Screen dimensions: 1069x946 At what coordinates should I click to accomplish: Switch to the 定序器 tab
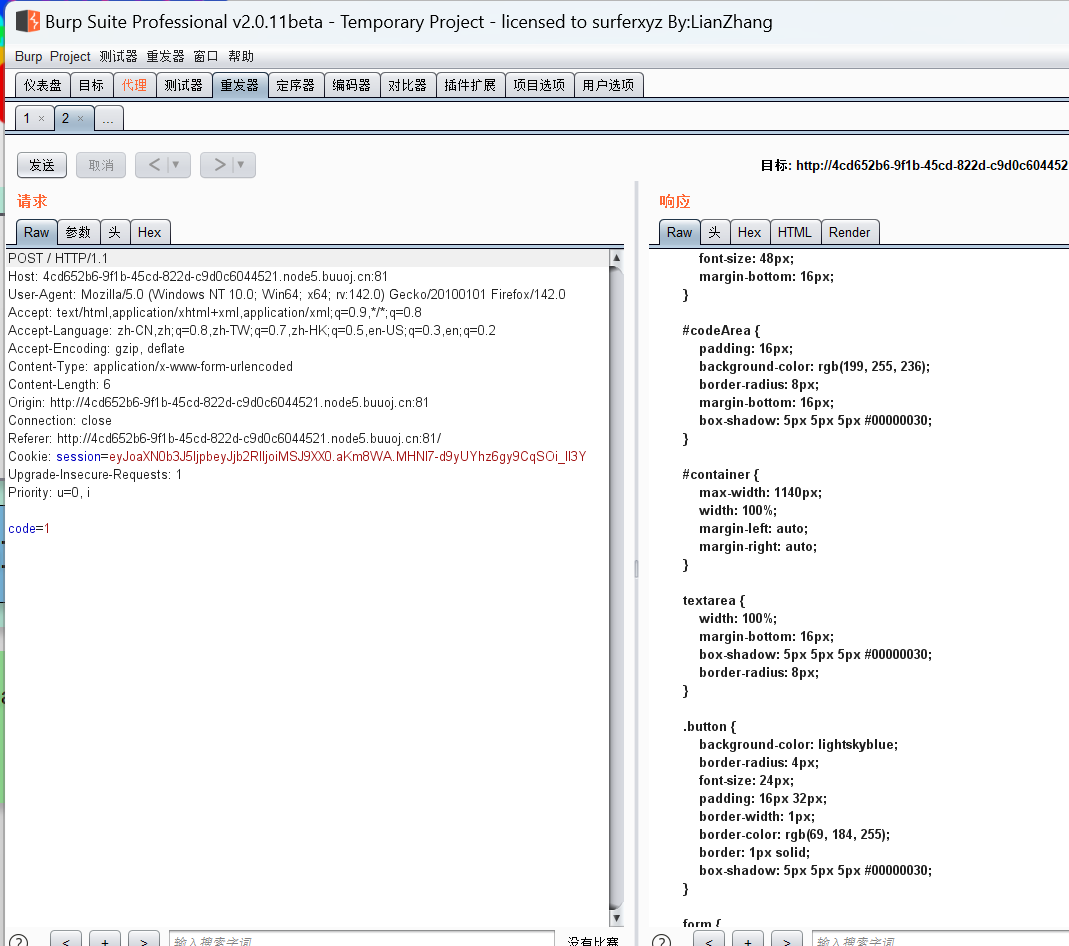pos(296,85)
